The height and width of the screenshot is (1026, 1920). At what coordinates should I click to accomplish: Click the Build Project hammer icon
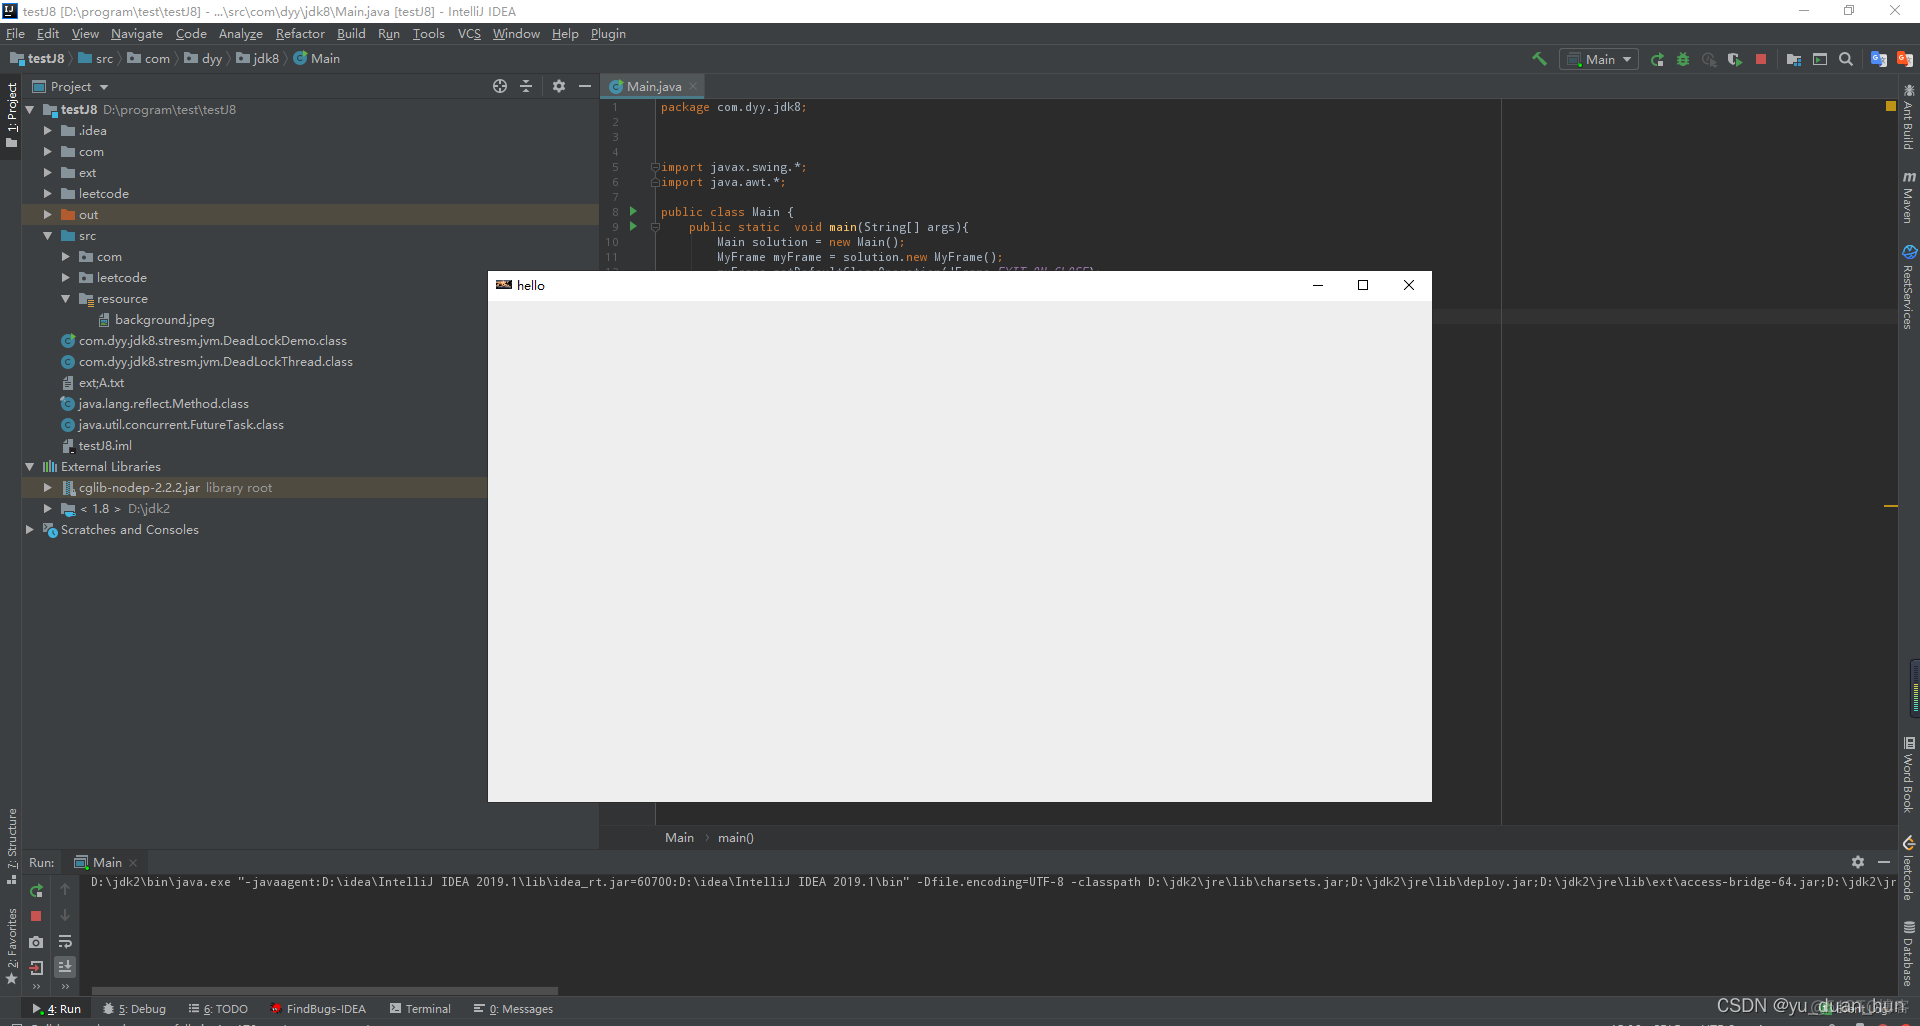(x=1540, y=59)
